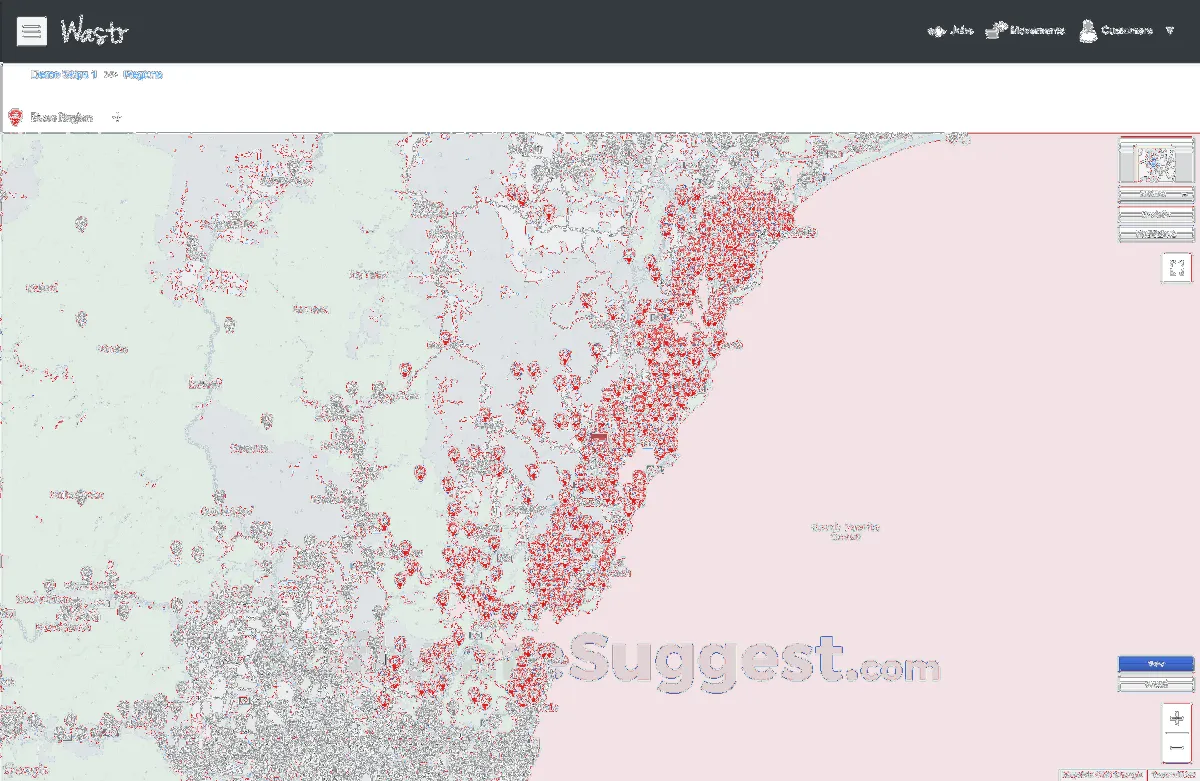
Task: Click the plus icon beside the region name
Action: point(117,117)
